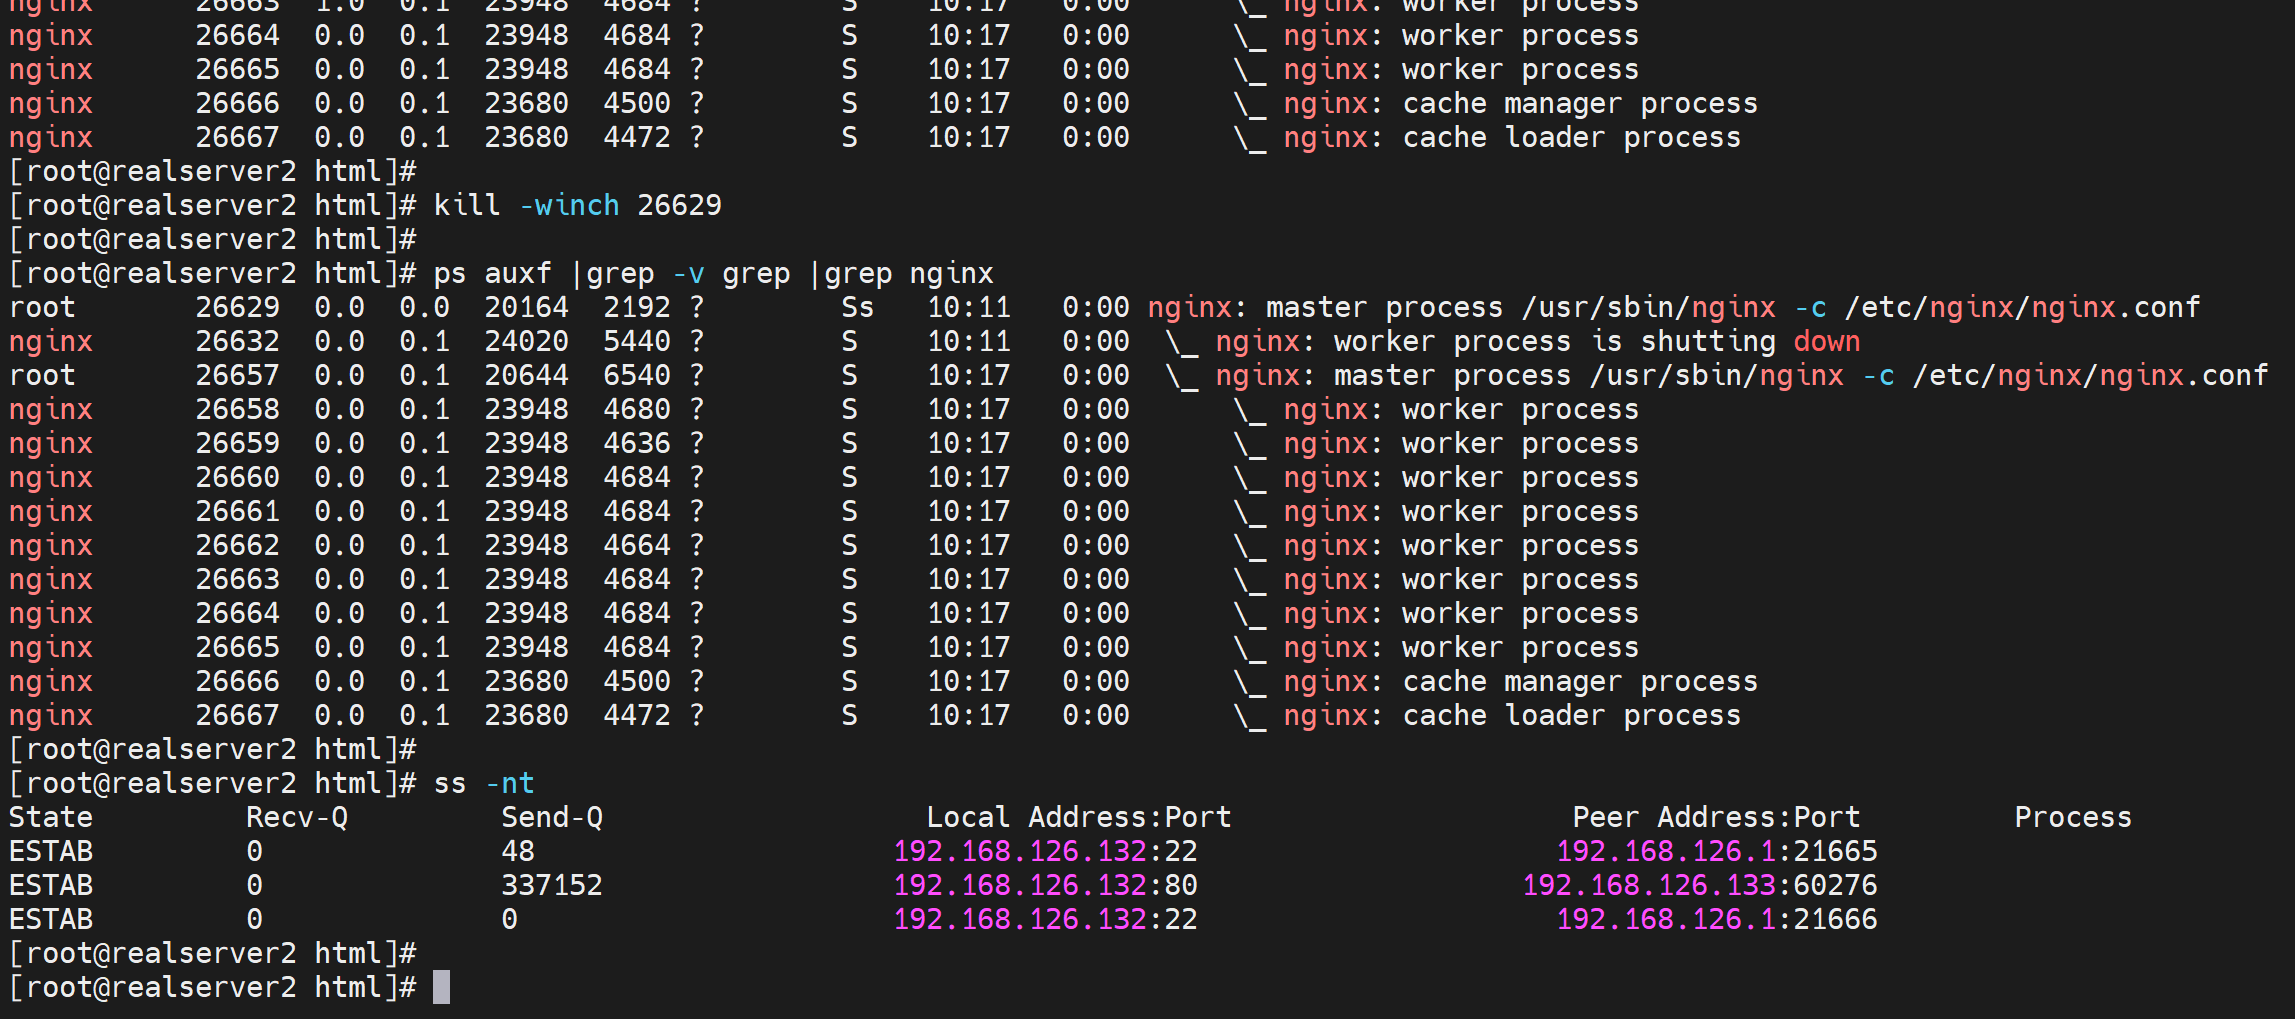
Task: Click the 'Send-Q' column header
Action: click(x=552, y=817)
